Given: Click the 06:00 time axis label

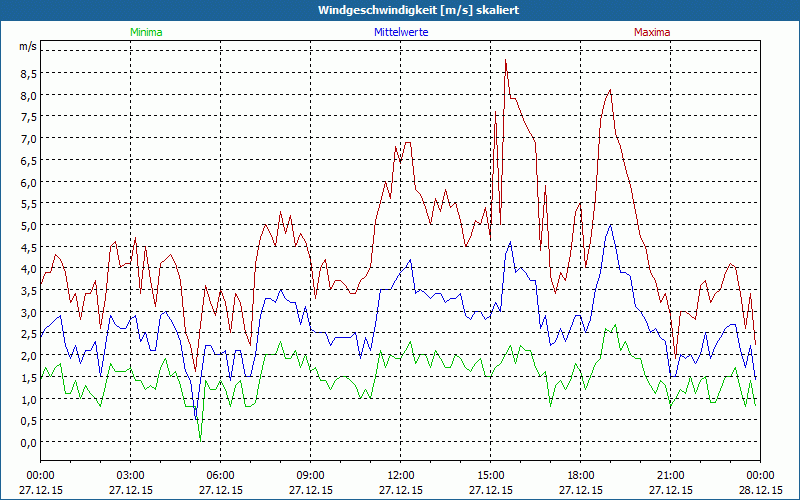Looking at the screenshot, I should point(220,476).
